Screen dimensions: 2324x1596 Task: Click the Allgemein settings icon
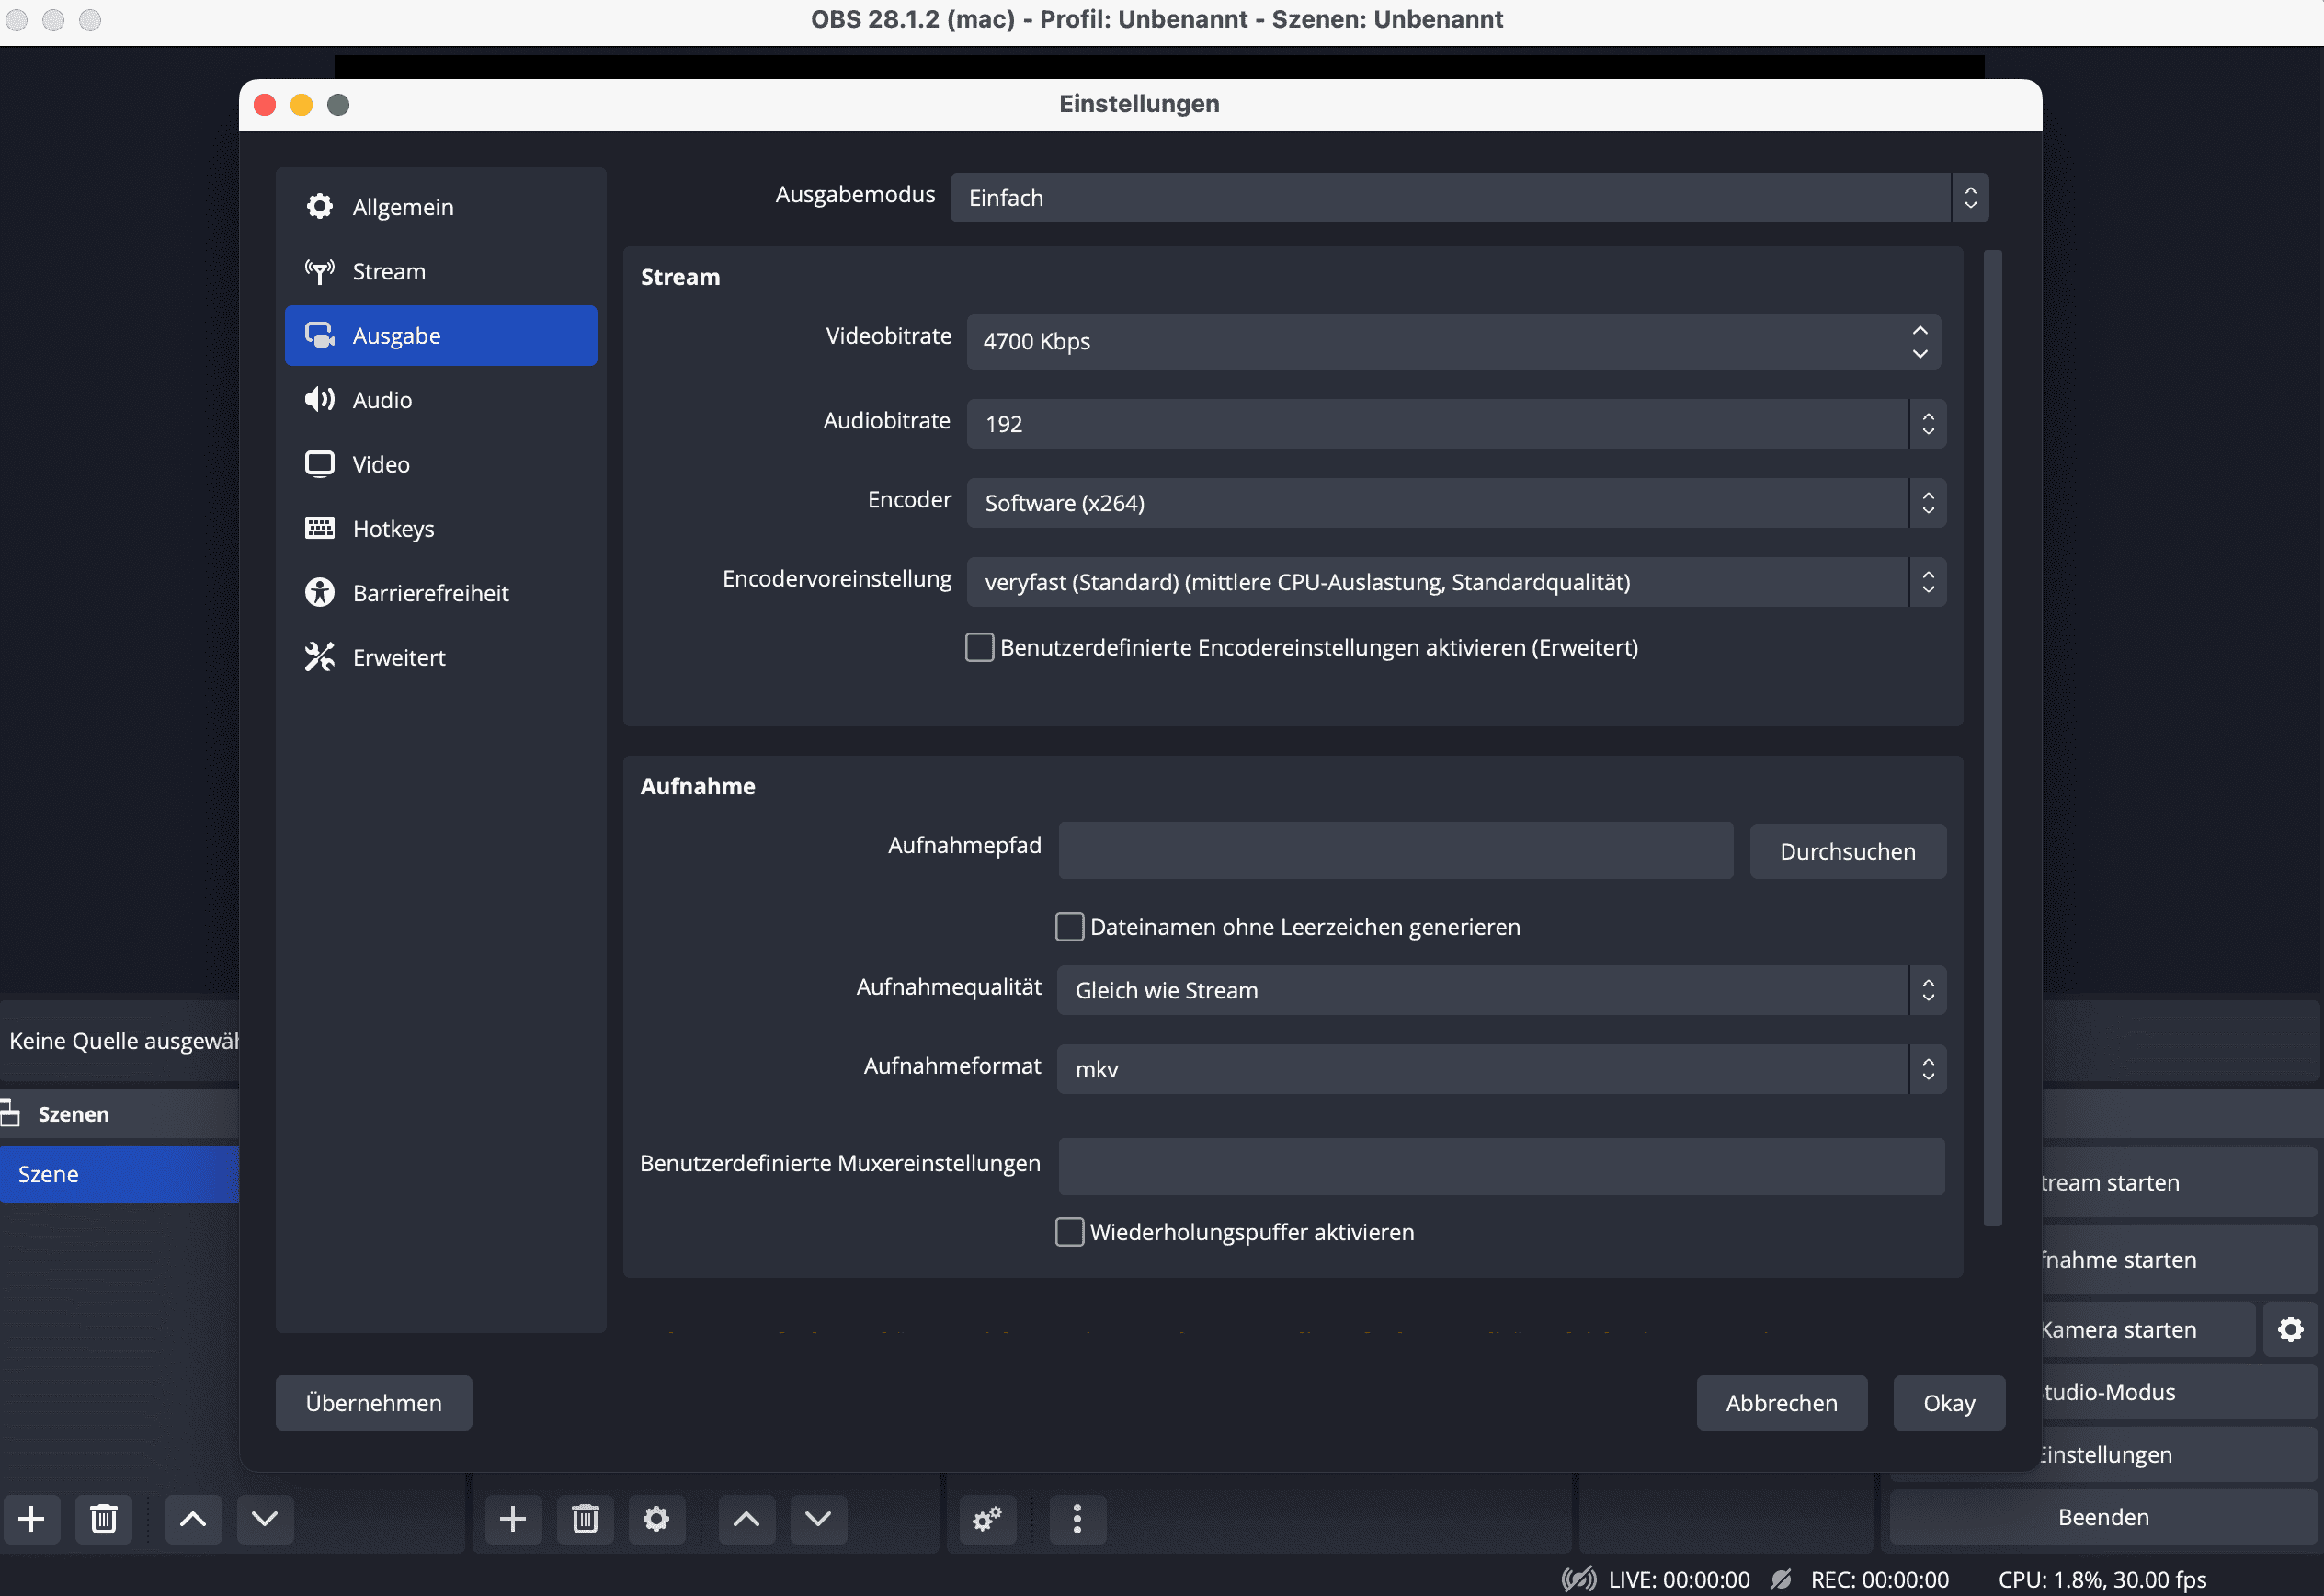pos(320,207)
